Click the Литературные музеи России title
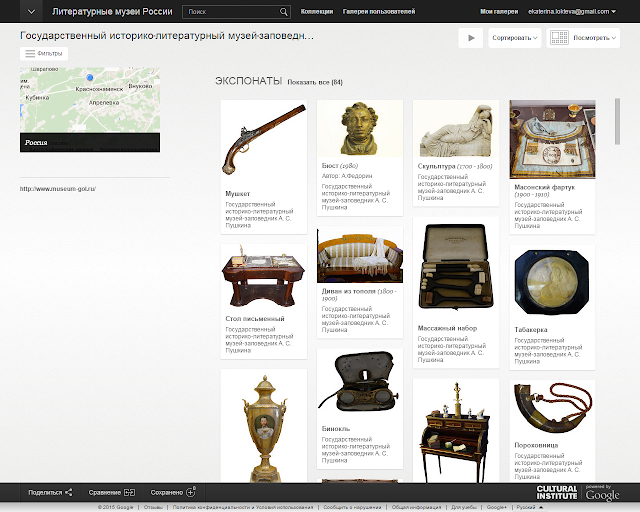Screen dimensions: 640x512 [x=112, y=12]
